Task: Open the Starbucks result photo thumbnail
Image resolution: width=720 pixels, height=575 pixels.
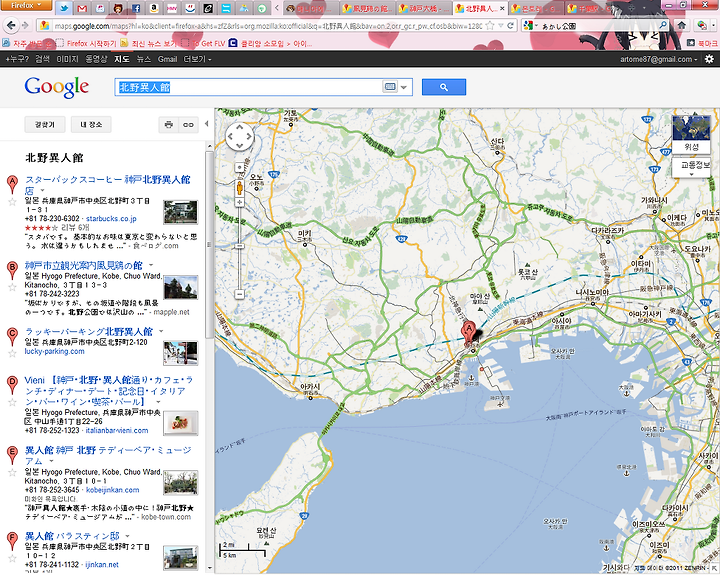Action: 180,212
